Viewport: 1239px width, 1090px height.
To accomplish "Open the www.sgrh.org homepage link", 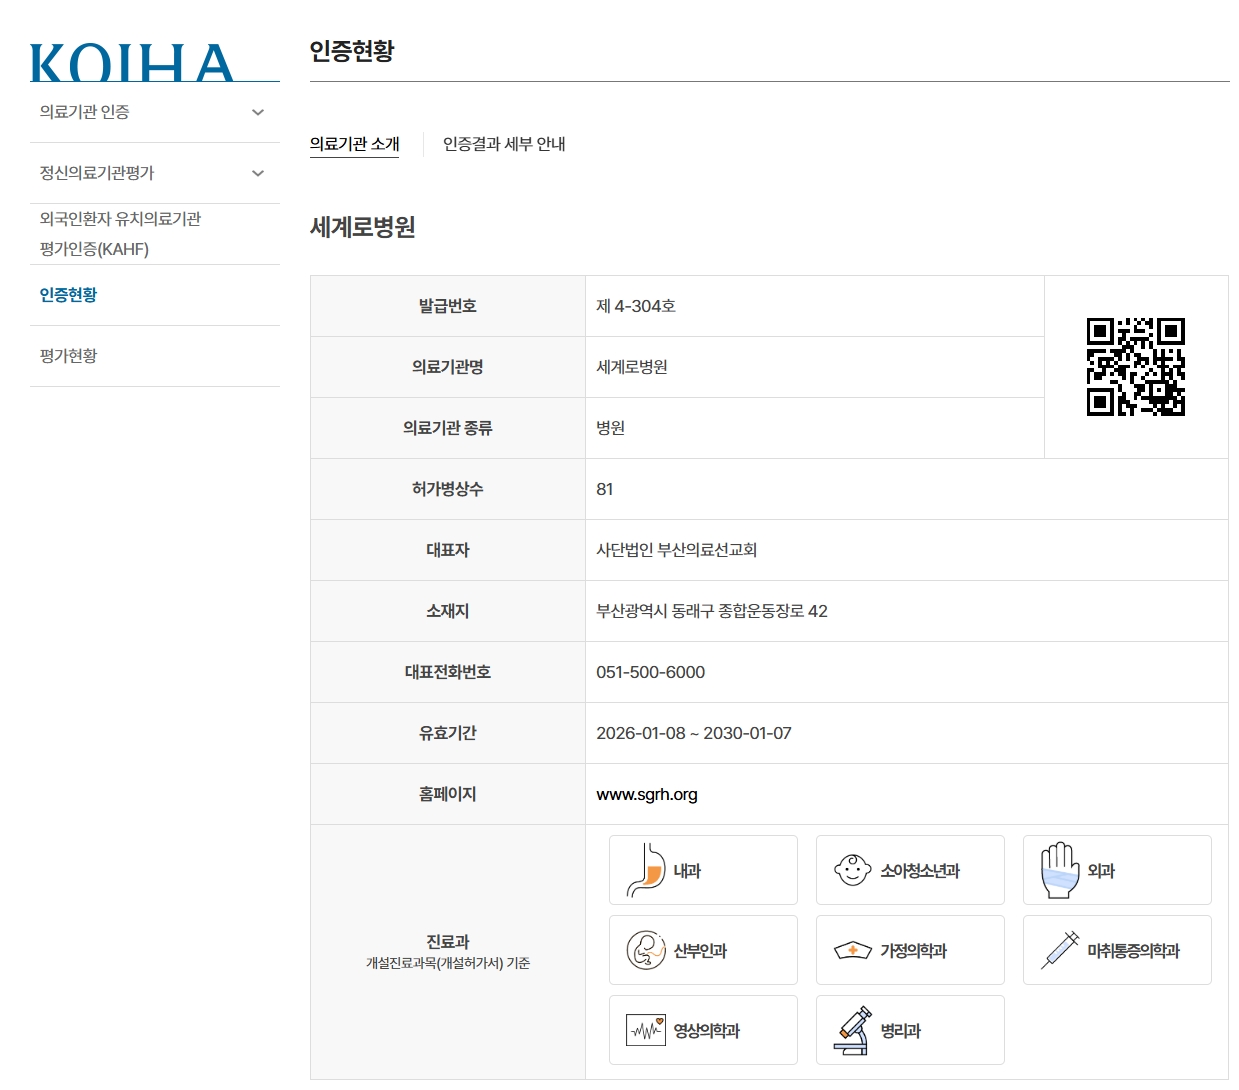I will pyautogui.click(x=646, y=794).
